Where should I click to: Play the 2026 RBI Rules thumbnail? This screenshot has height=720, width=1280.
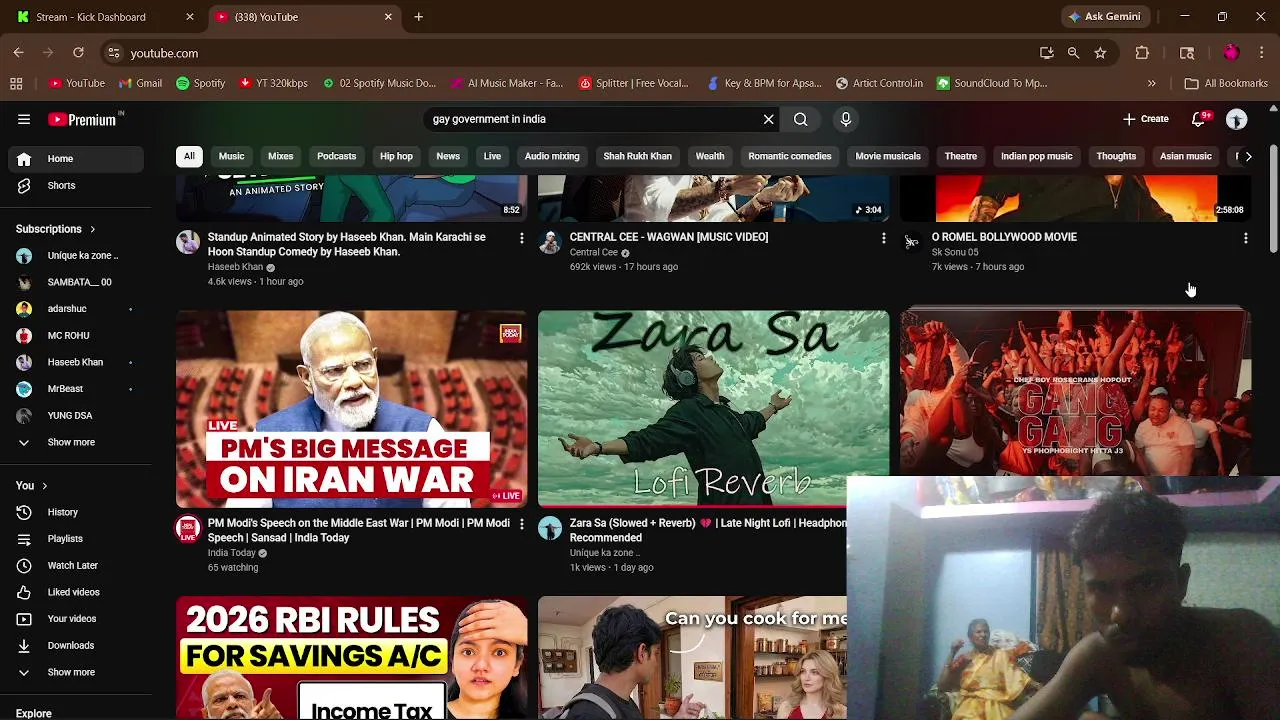click(351, 658)
